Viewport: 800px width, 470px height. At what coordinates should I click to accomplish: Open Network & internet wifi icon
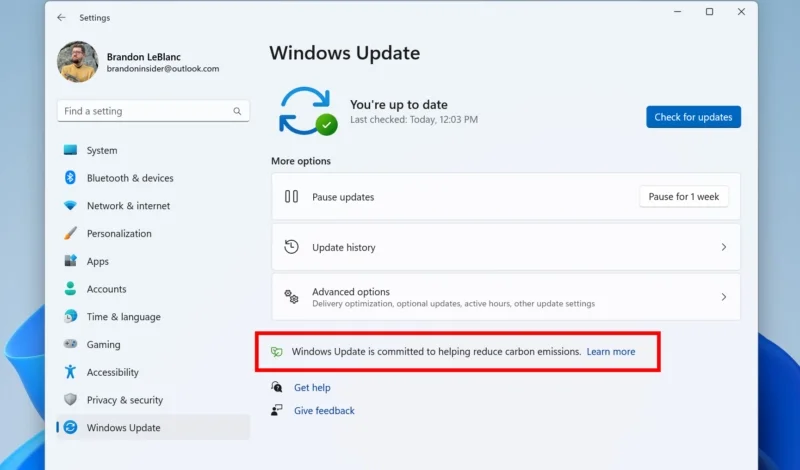pos(70,206)
